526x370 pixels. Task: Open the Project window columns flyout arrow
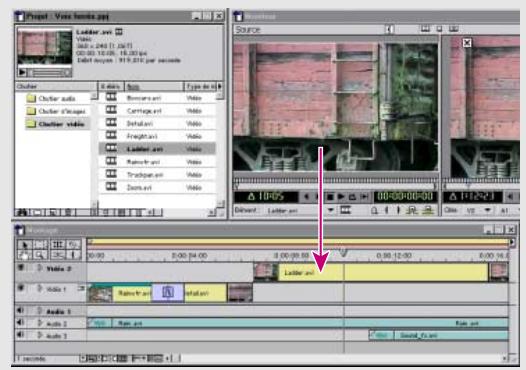click(220, 87)
